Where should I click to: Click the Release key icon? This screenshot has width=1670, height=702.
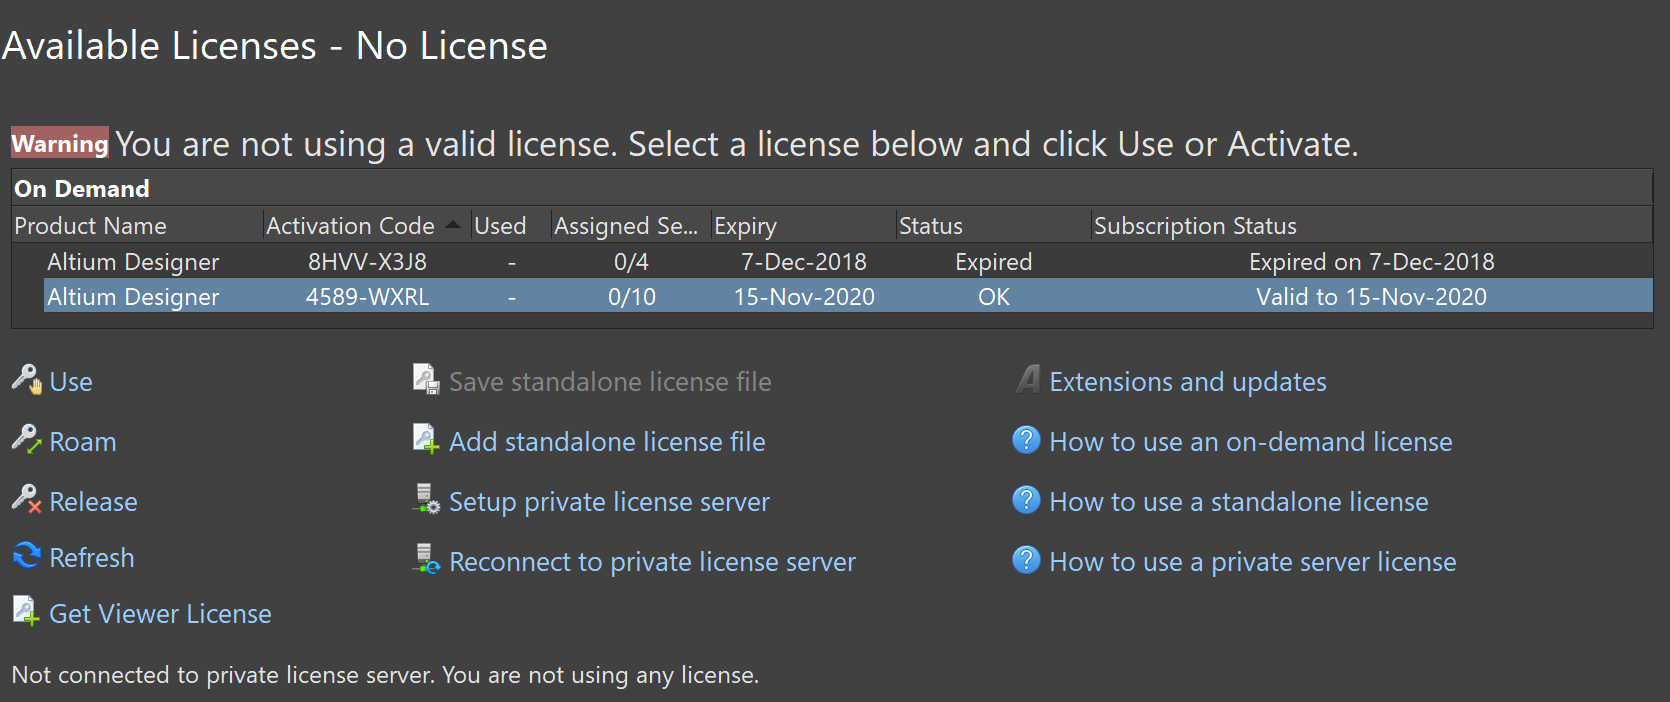(x=27, y=500)
